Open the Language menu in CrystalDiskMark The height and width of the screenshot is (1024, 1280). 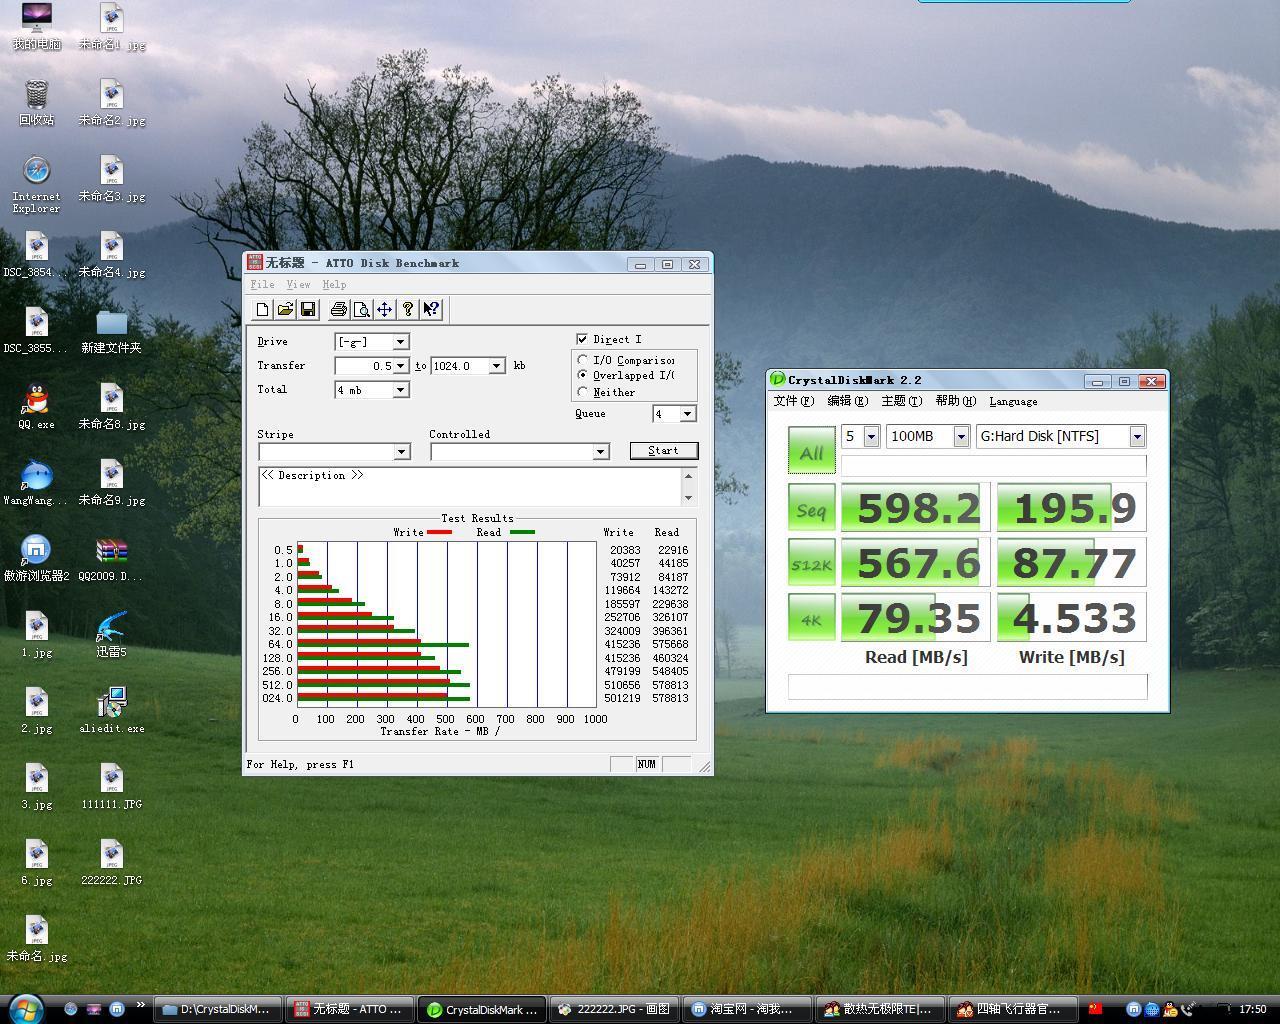pyautogui.click(x=1013, y=402)
